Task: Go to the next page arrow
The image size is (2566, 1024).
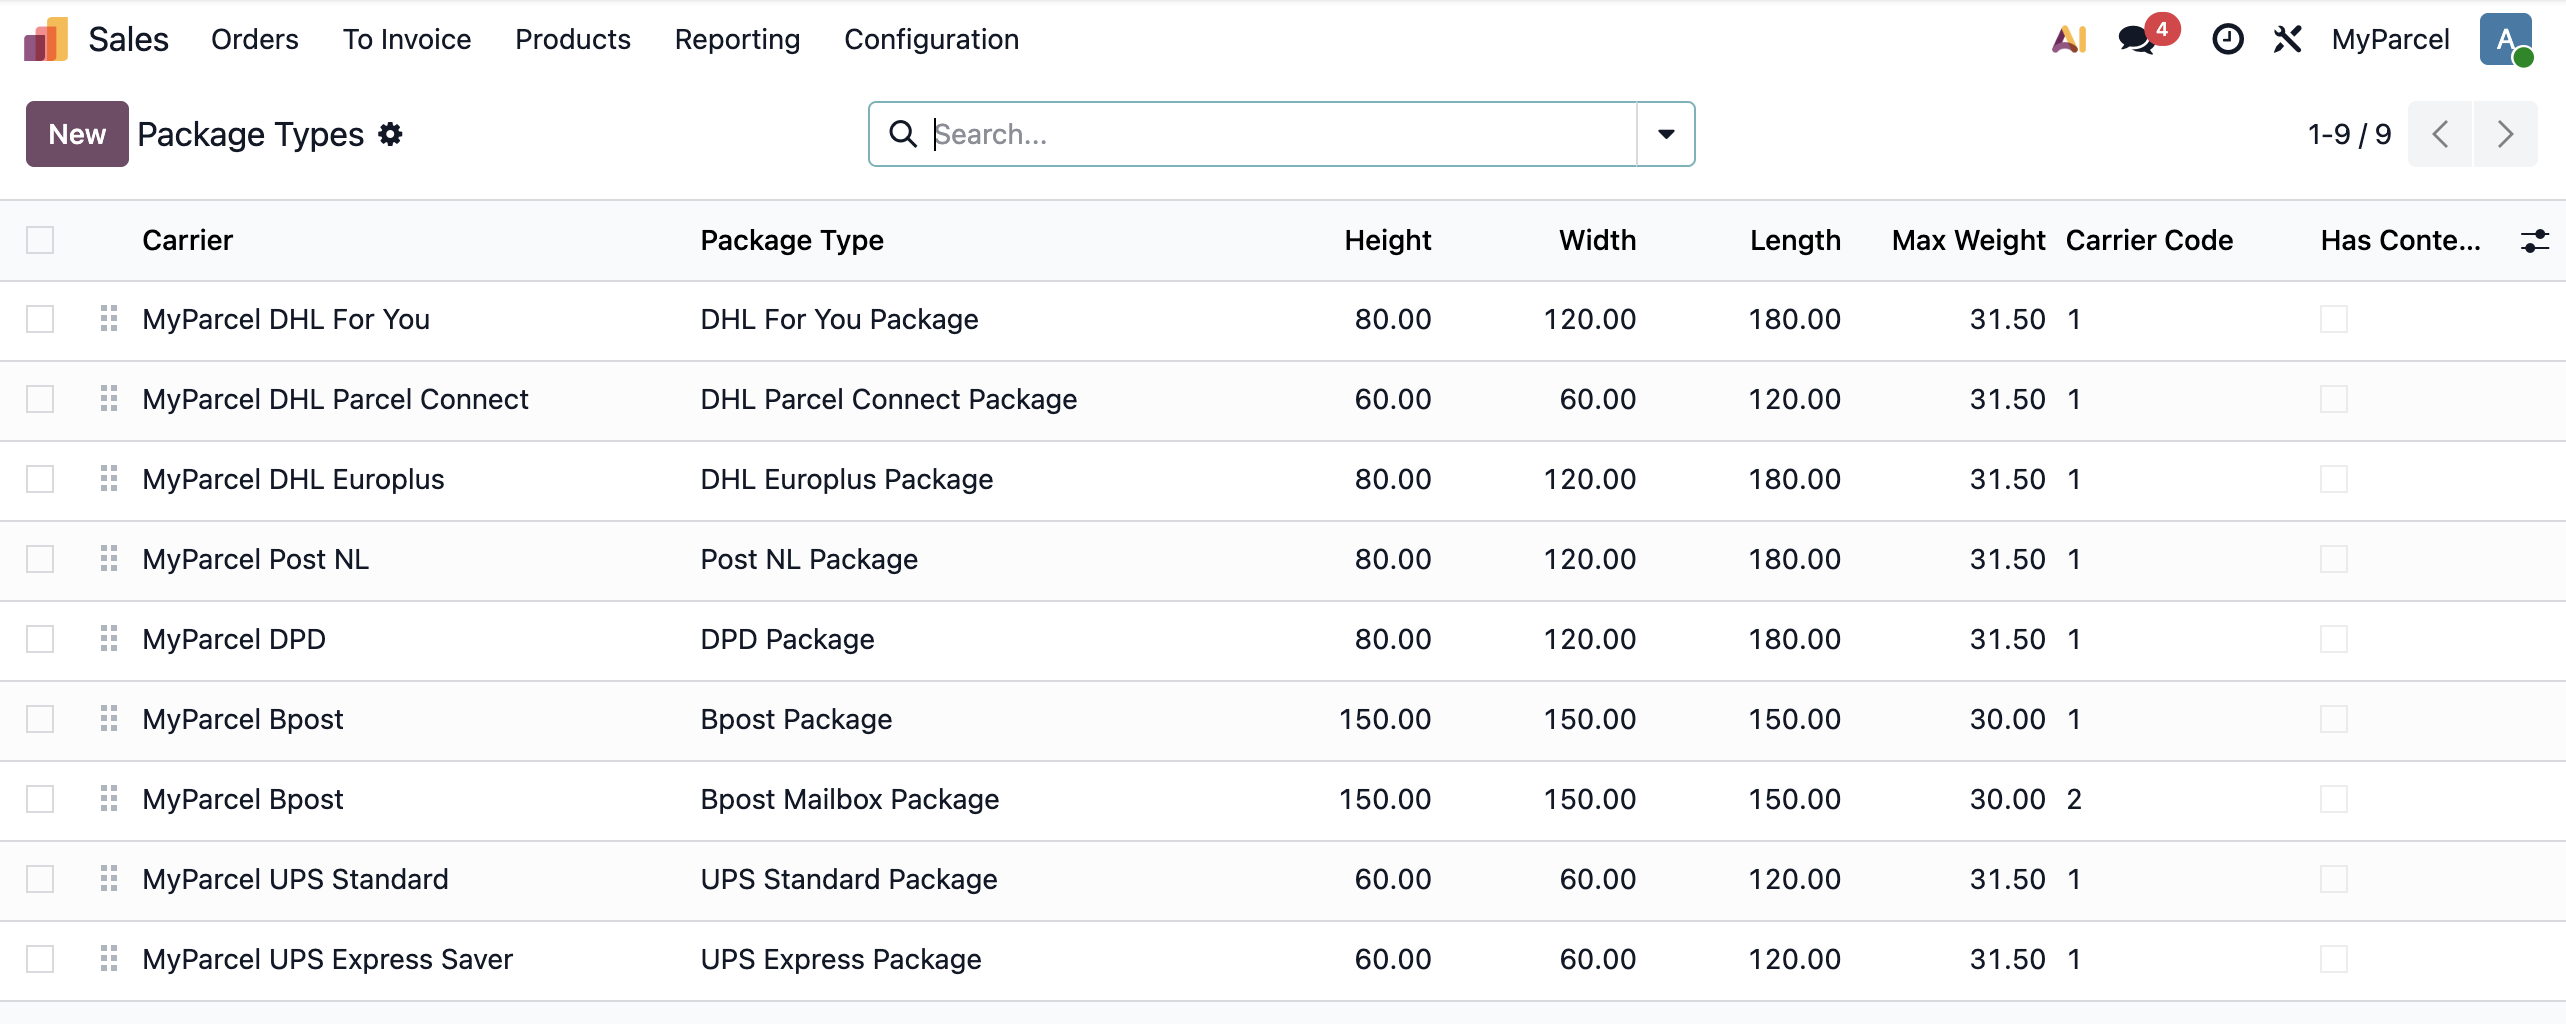Action: pos(2505,134)
